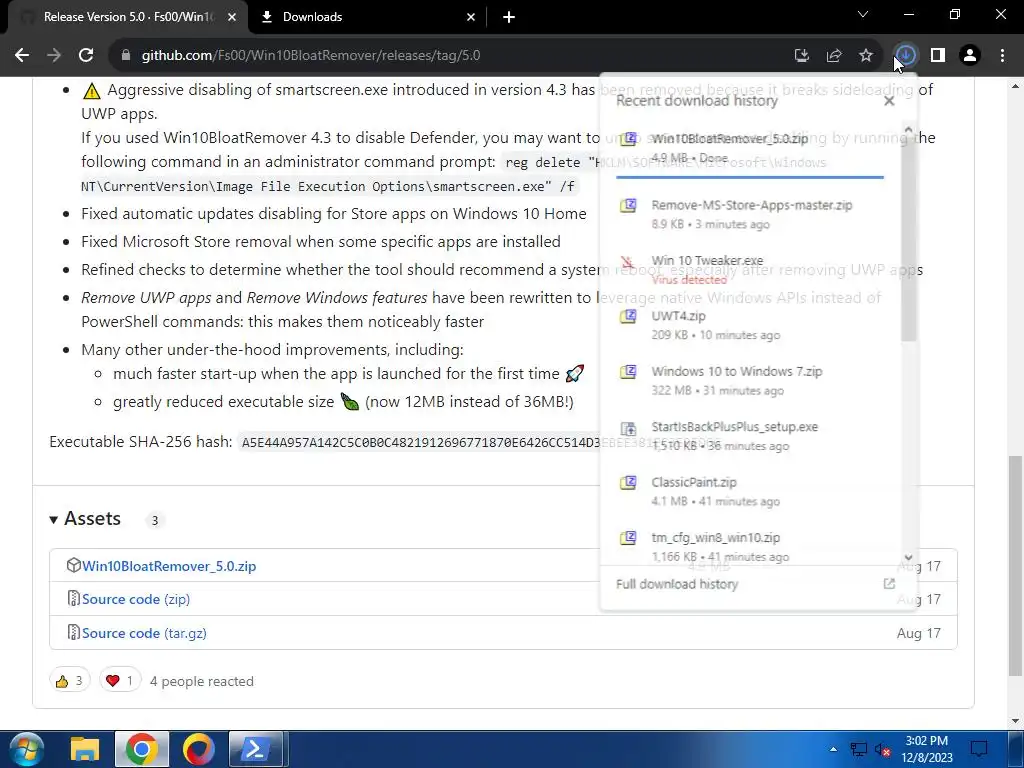Open ClassicPaint.zip download entry
The height and width of the screenshot is (768, 1024).
[x=750, y=491]
